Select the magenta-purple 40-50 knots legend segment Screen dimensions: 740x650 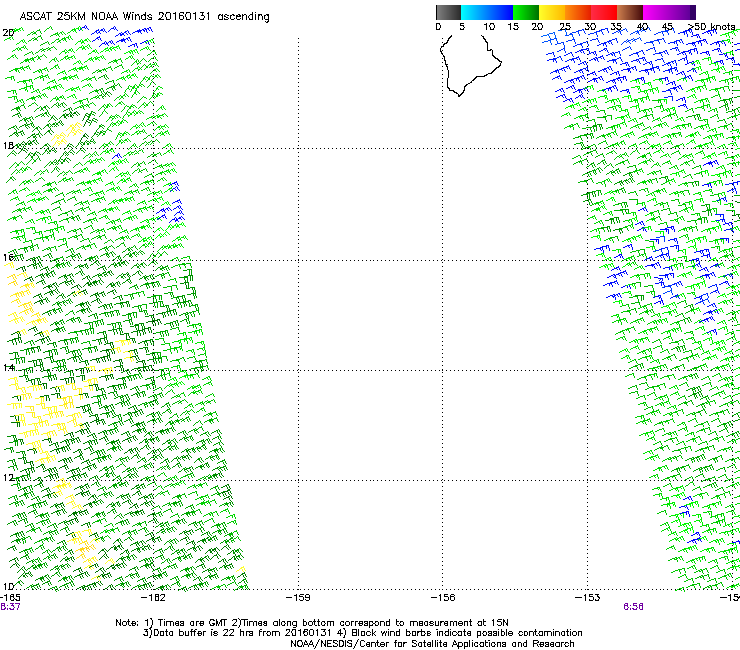(x=669, y=12)
